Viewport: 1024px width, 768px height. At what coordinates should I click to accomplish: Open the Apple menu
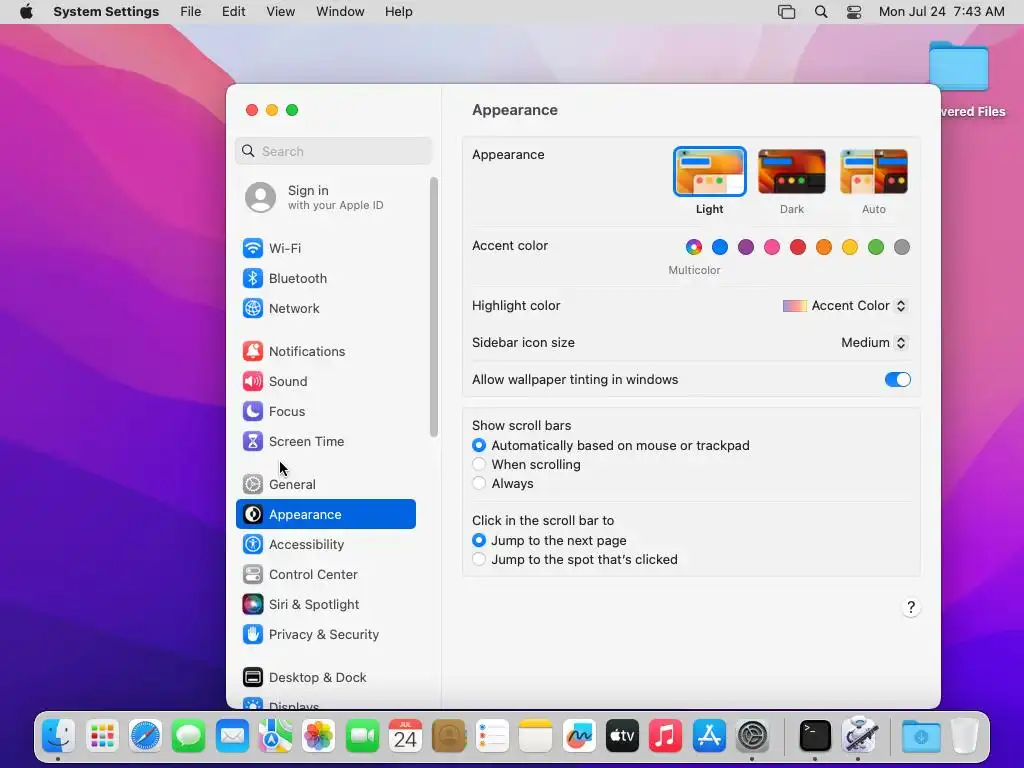click(x=26, y=12)
